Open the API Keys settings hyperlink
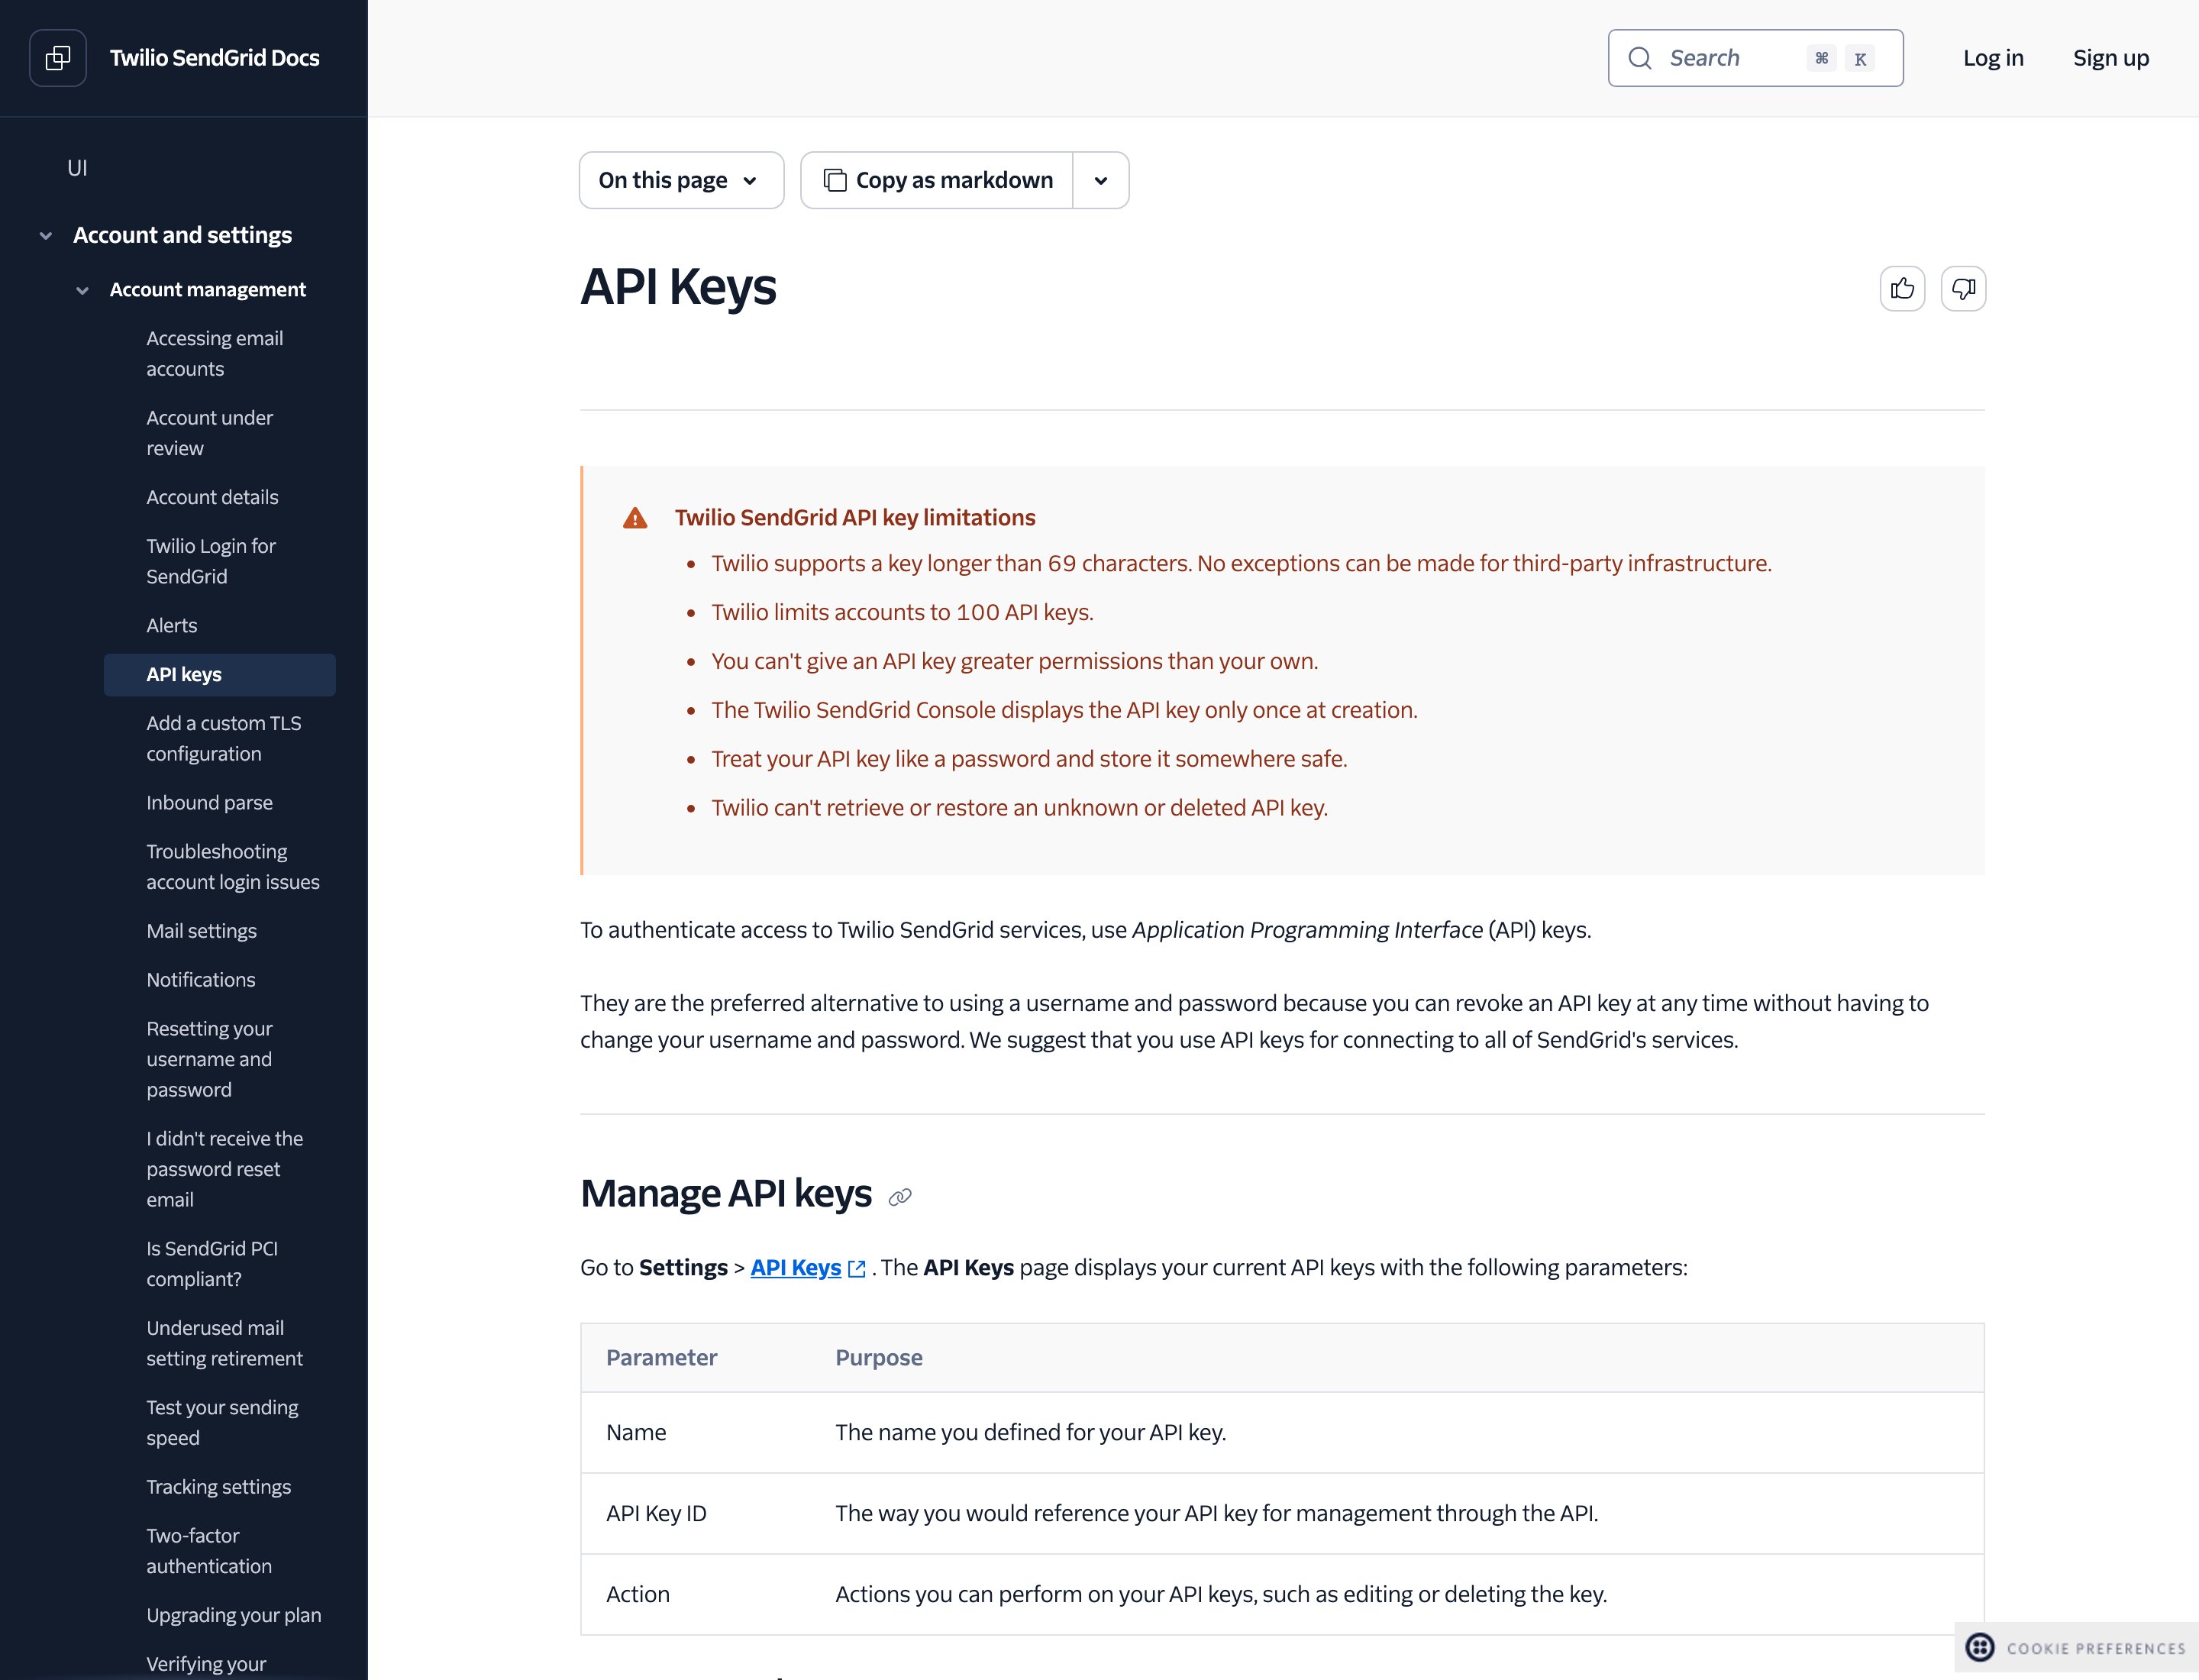Image resolution: width=2199 pixels, height=1680 pixels. (x=796, y=1268)
